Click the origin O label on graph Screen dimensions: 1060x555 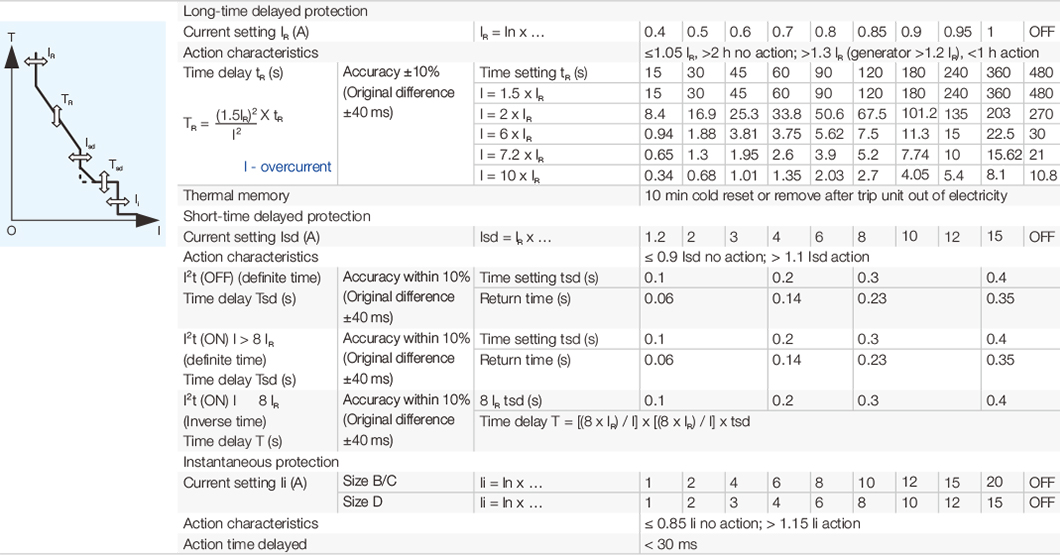pyautogui.click(x=11, y=230)
